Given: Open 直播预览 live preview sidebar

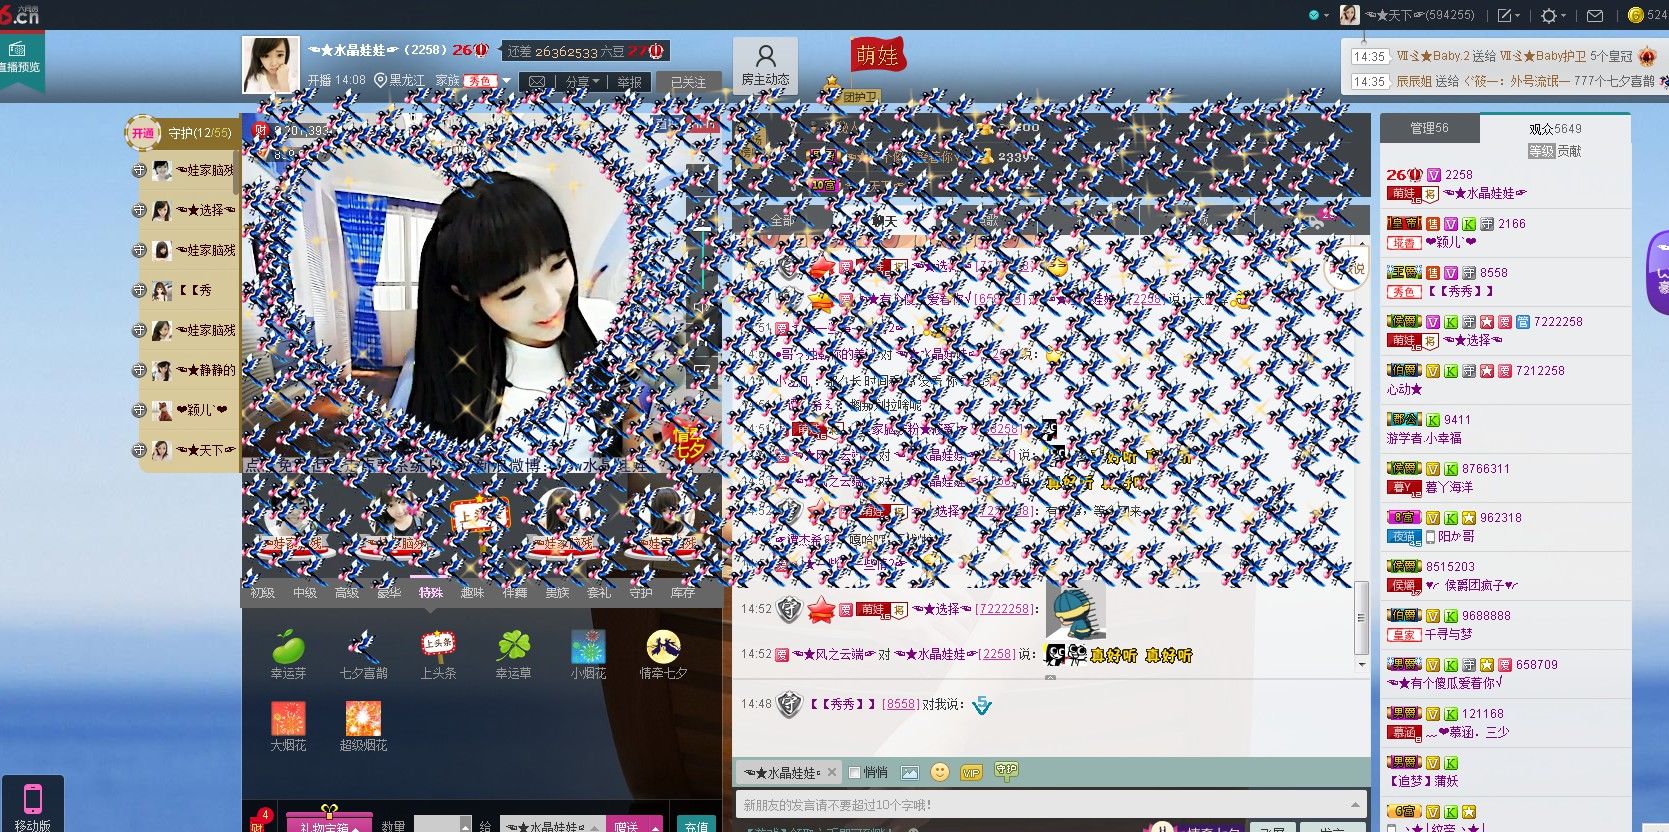Looking at the screenshot, I should (20, 58).
